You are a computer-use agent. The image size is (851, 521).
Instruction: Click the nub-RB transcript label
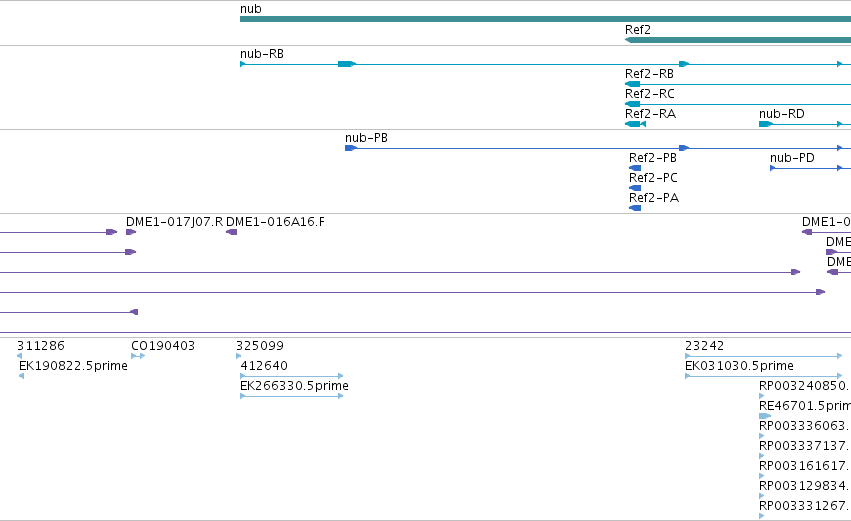coord(262,54)
